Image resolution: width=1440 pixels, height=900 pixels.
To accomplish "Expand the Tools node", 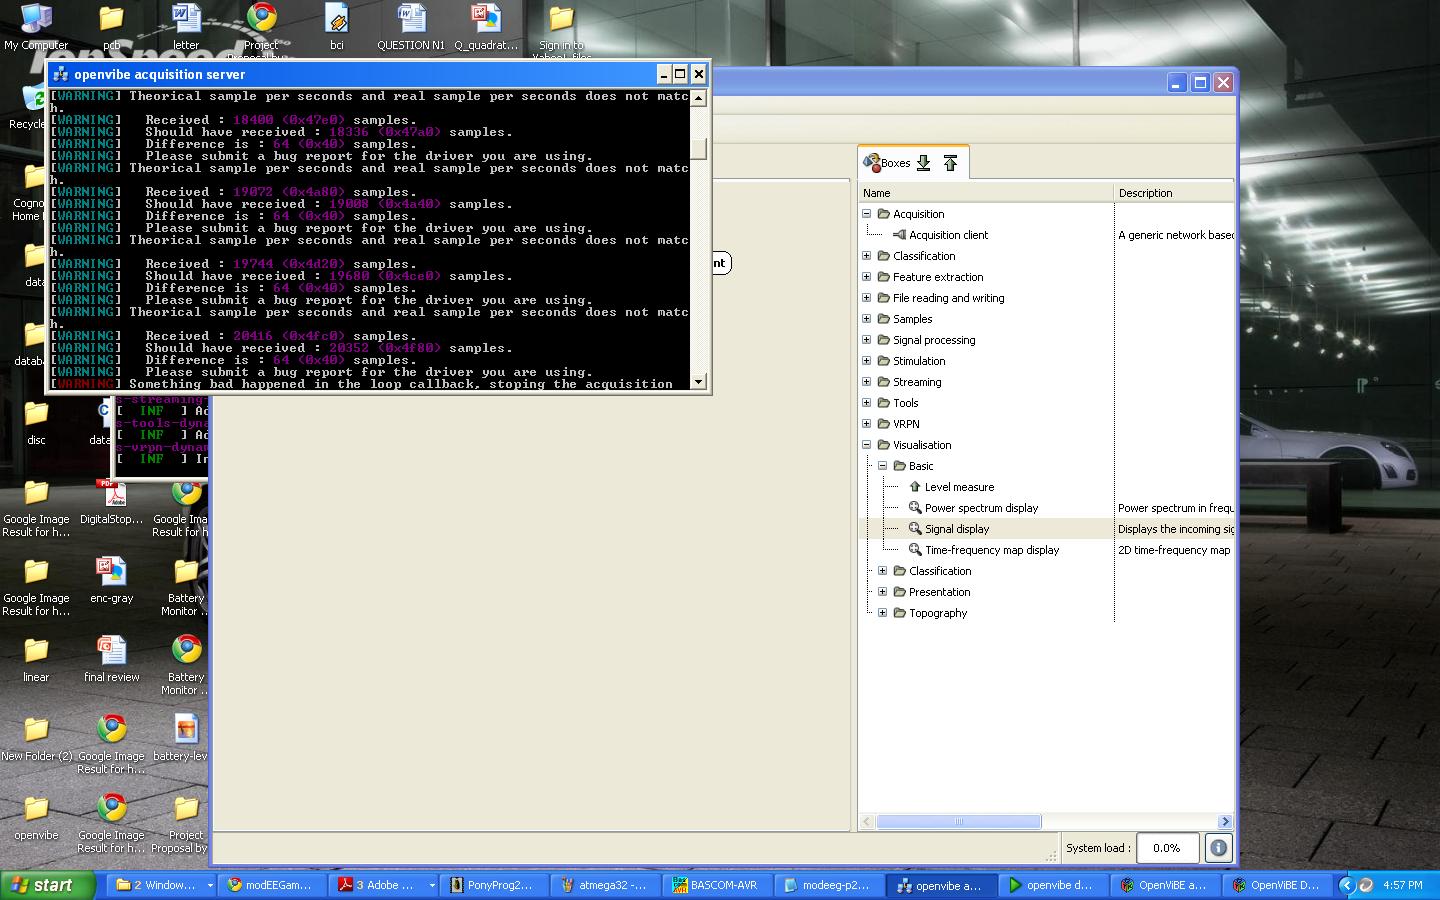I will (x=867, y=403).
